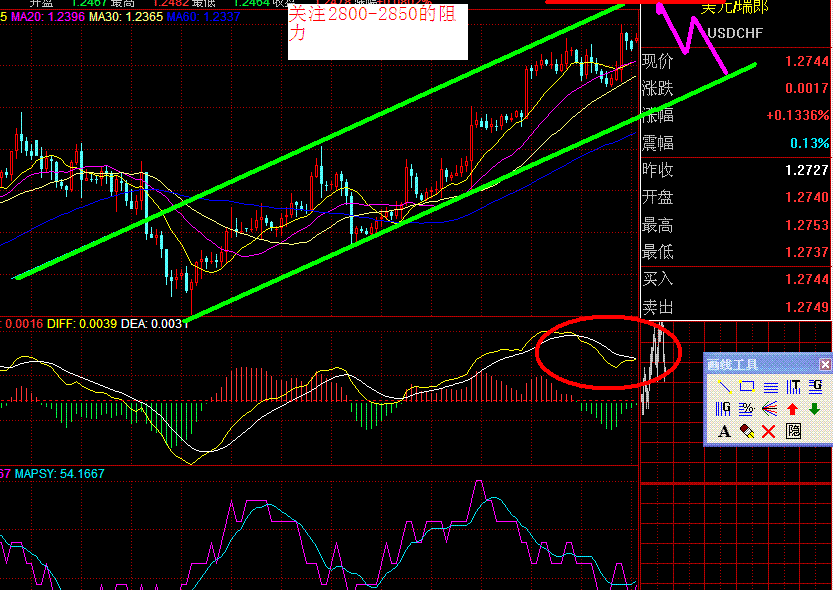Click the 买入 bid row label

coord(658,279)
